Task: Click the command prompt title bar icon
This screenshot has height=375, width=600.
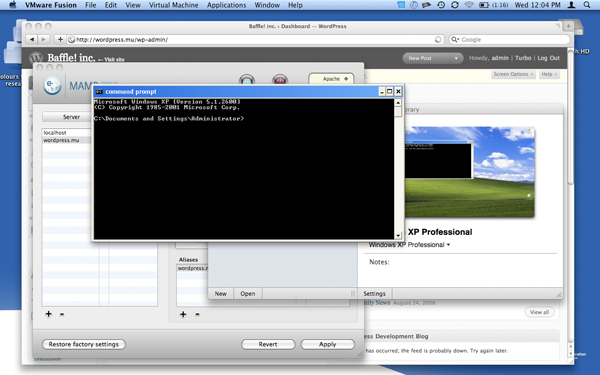Action: (x=99, y=91)
